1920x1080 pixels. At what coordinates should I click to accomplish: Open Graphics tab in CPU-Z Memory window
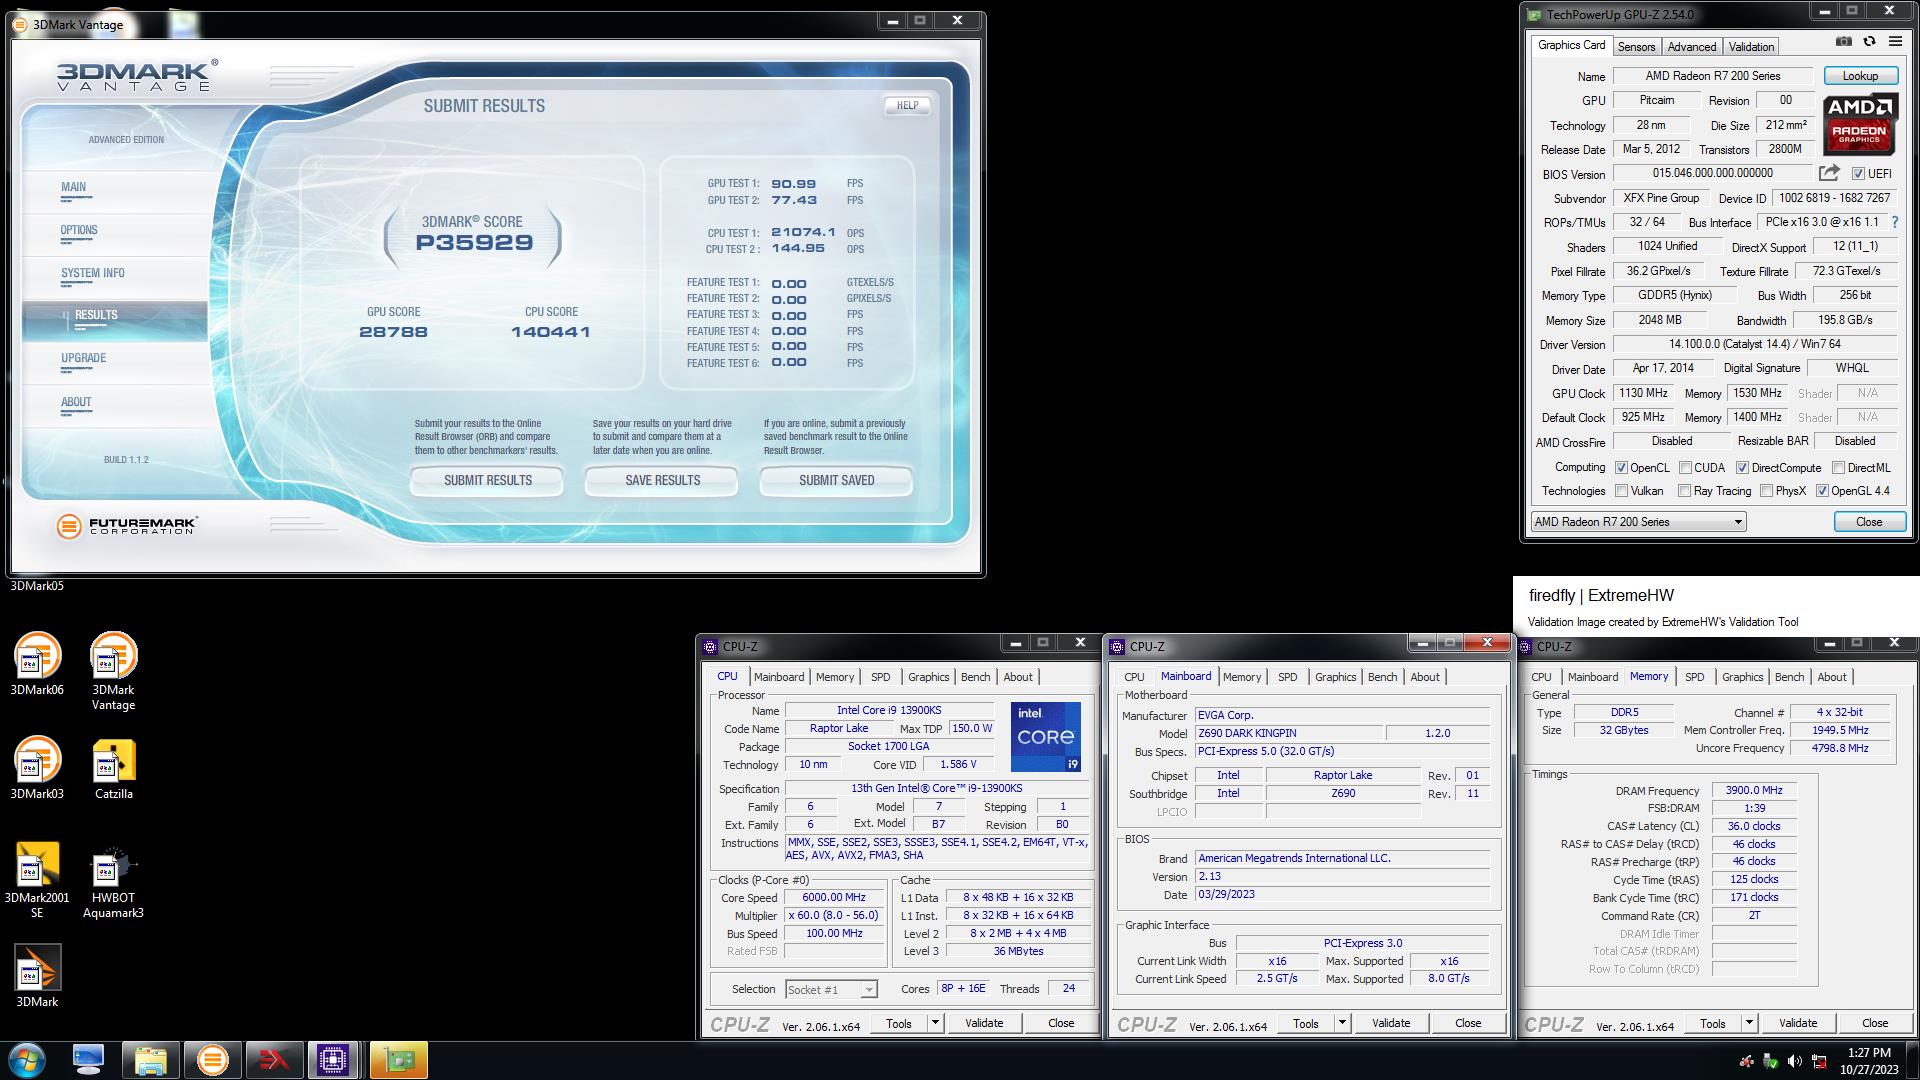(x=1742, y=677)
